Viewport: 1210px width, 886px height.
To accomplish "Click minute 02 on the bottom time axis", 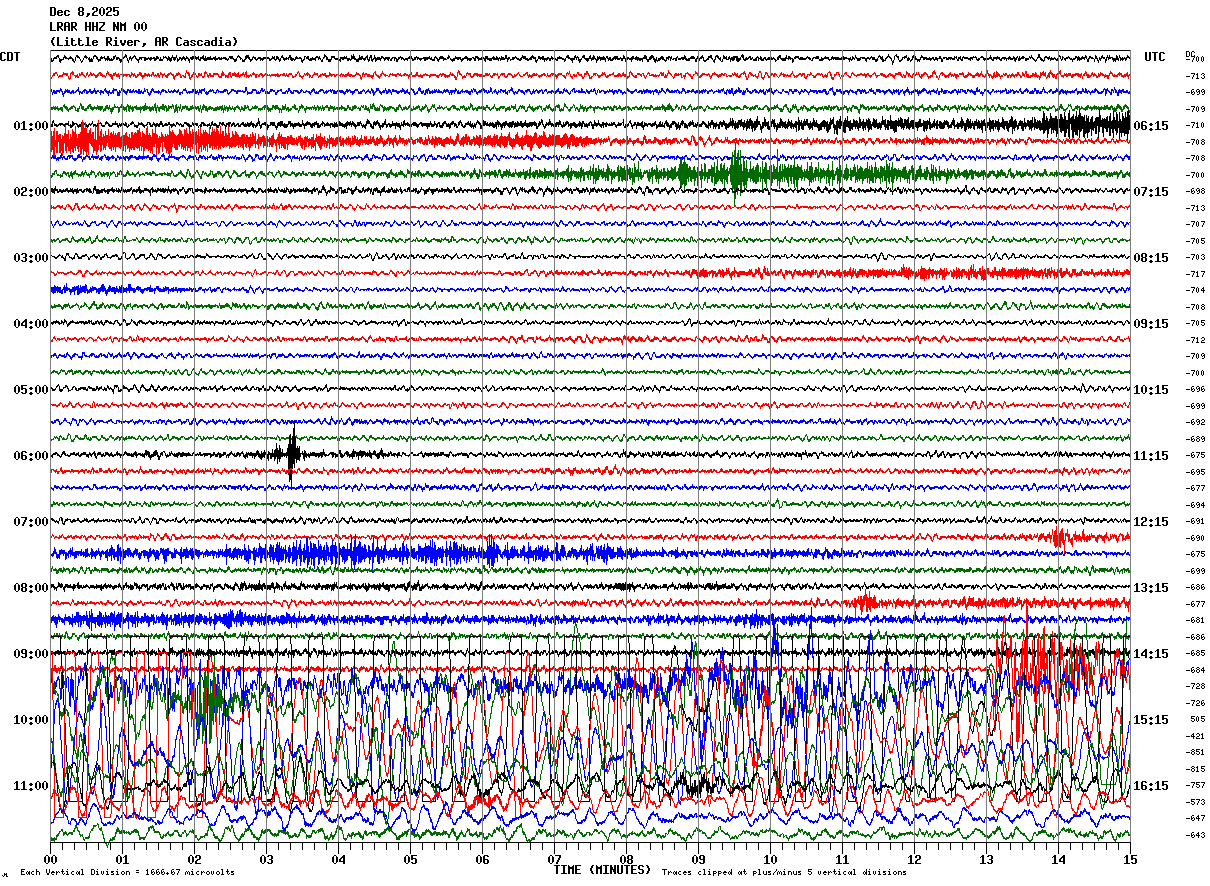I will pyautogui.click(x=194, y=859).
